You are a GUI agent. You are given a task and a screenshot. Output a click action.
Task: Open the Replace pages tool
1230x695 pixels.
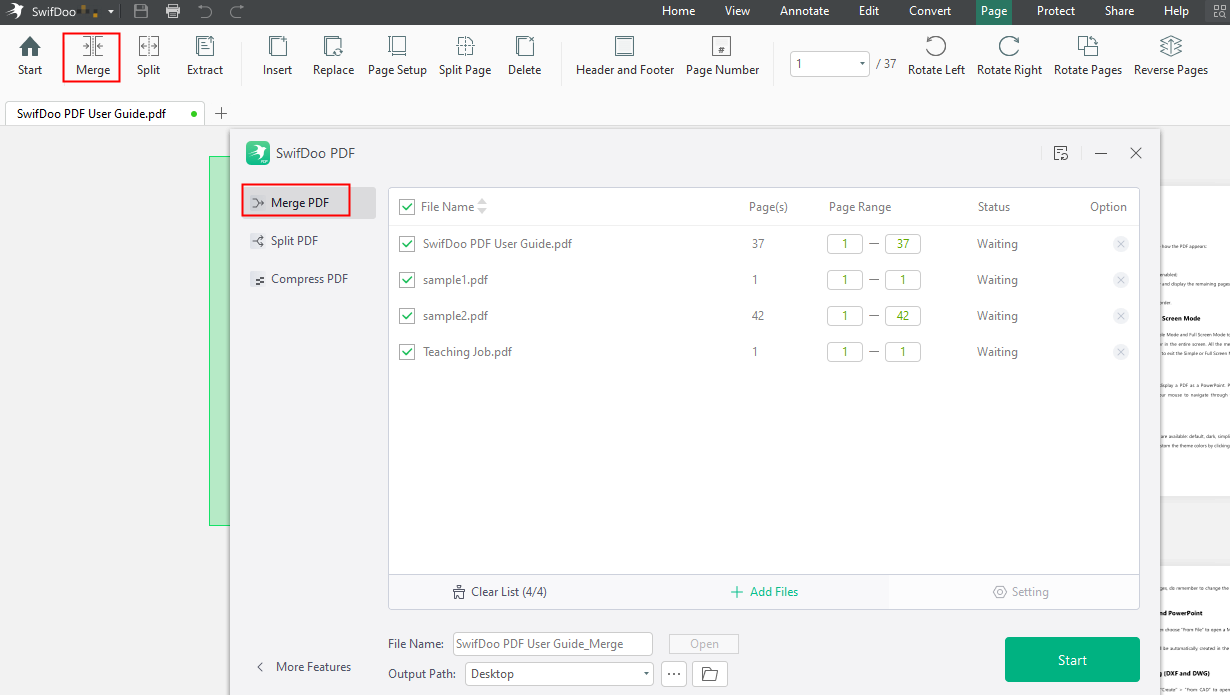[333, 56]
